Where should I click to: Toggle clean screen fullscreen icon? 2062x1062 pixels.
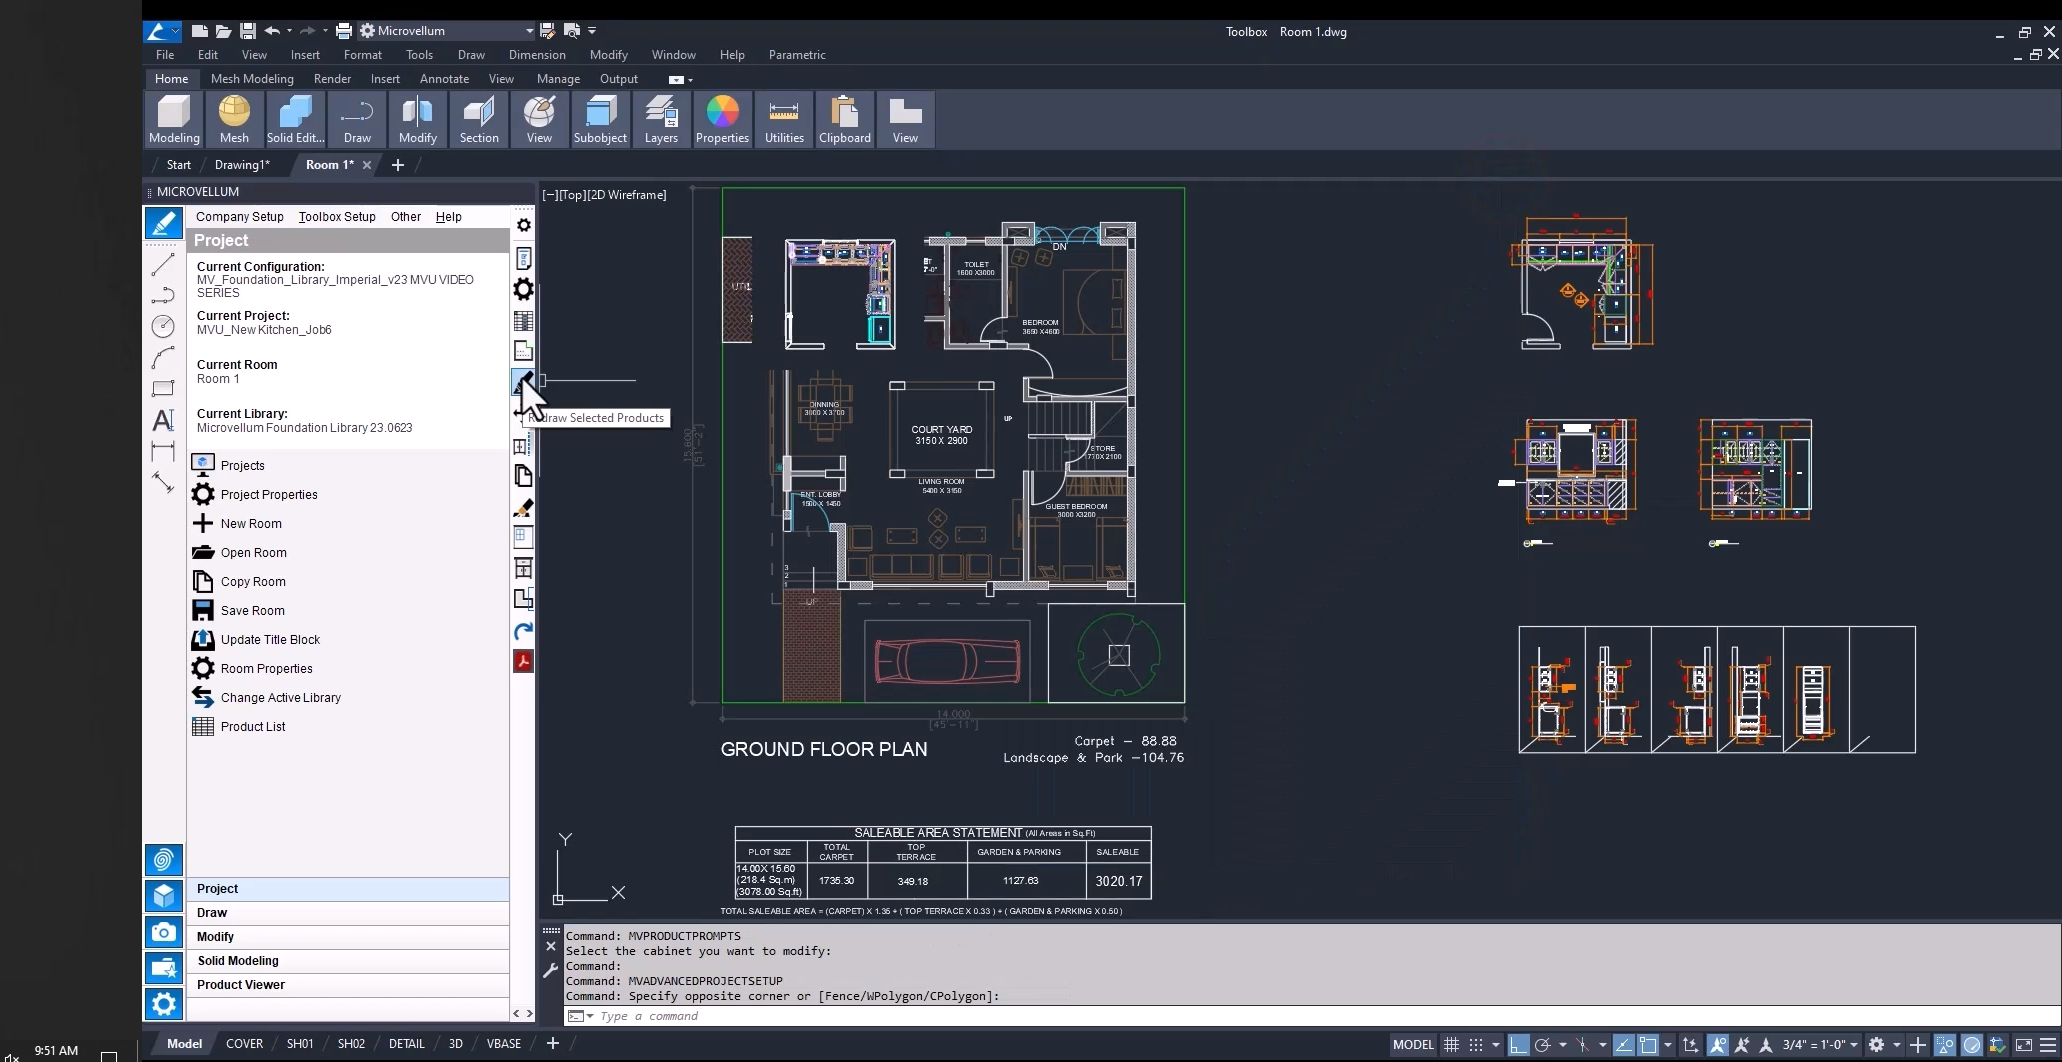[x=2023, y=1045]
